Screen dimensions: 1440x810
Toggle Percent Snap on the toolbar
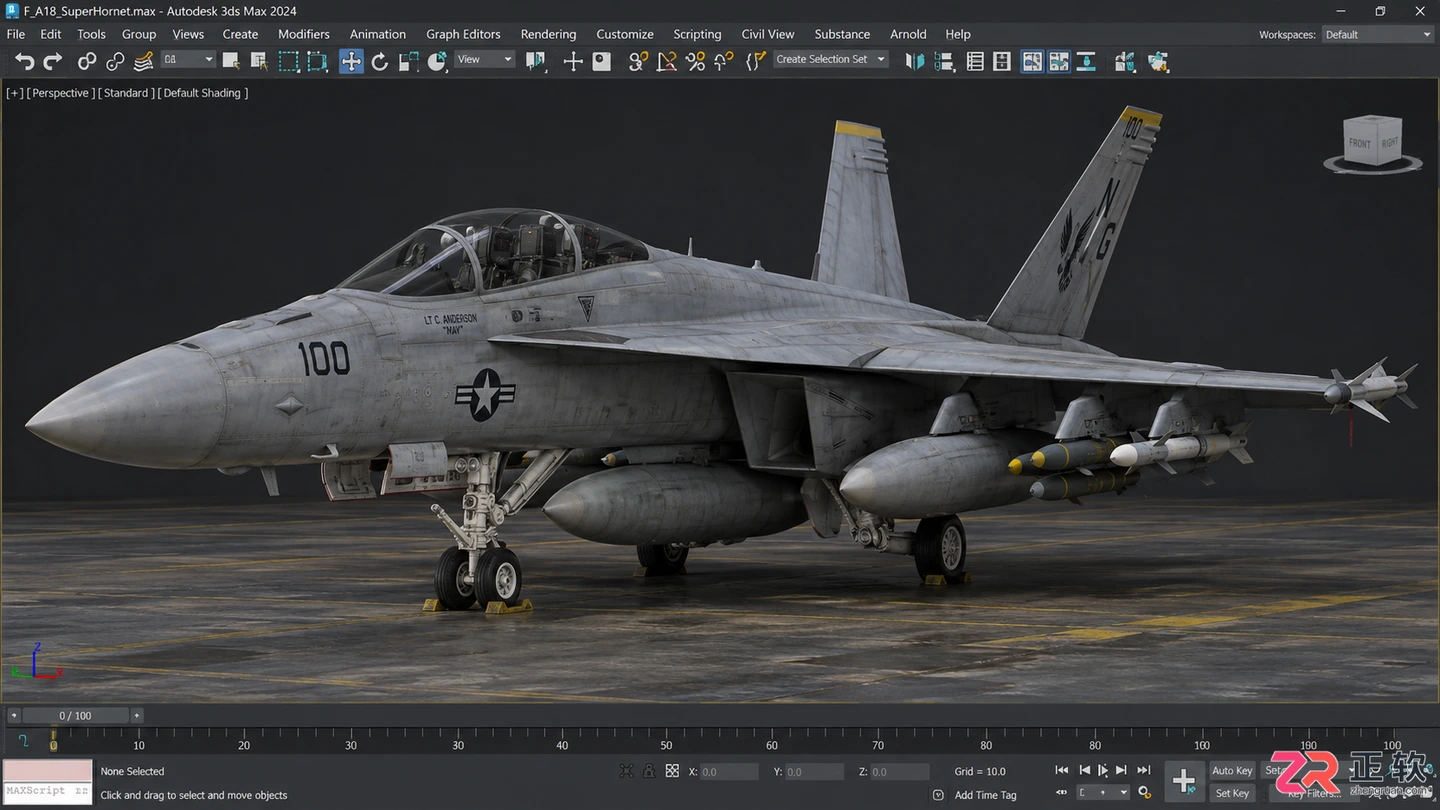click(x=696, y=61)
